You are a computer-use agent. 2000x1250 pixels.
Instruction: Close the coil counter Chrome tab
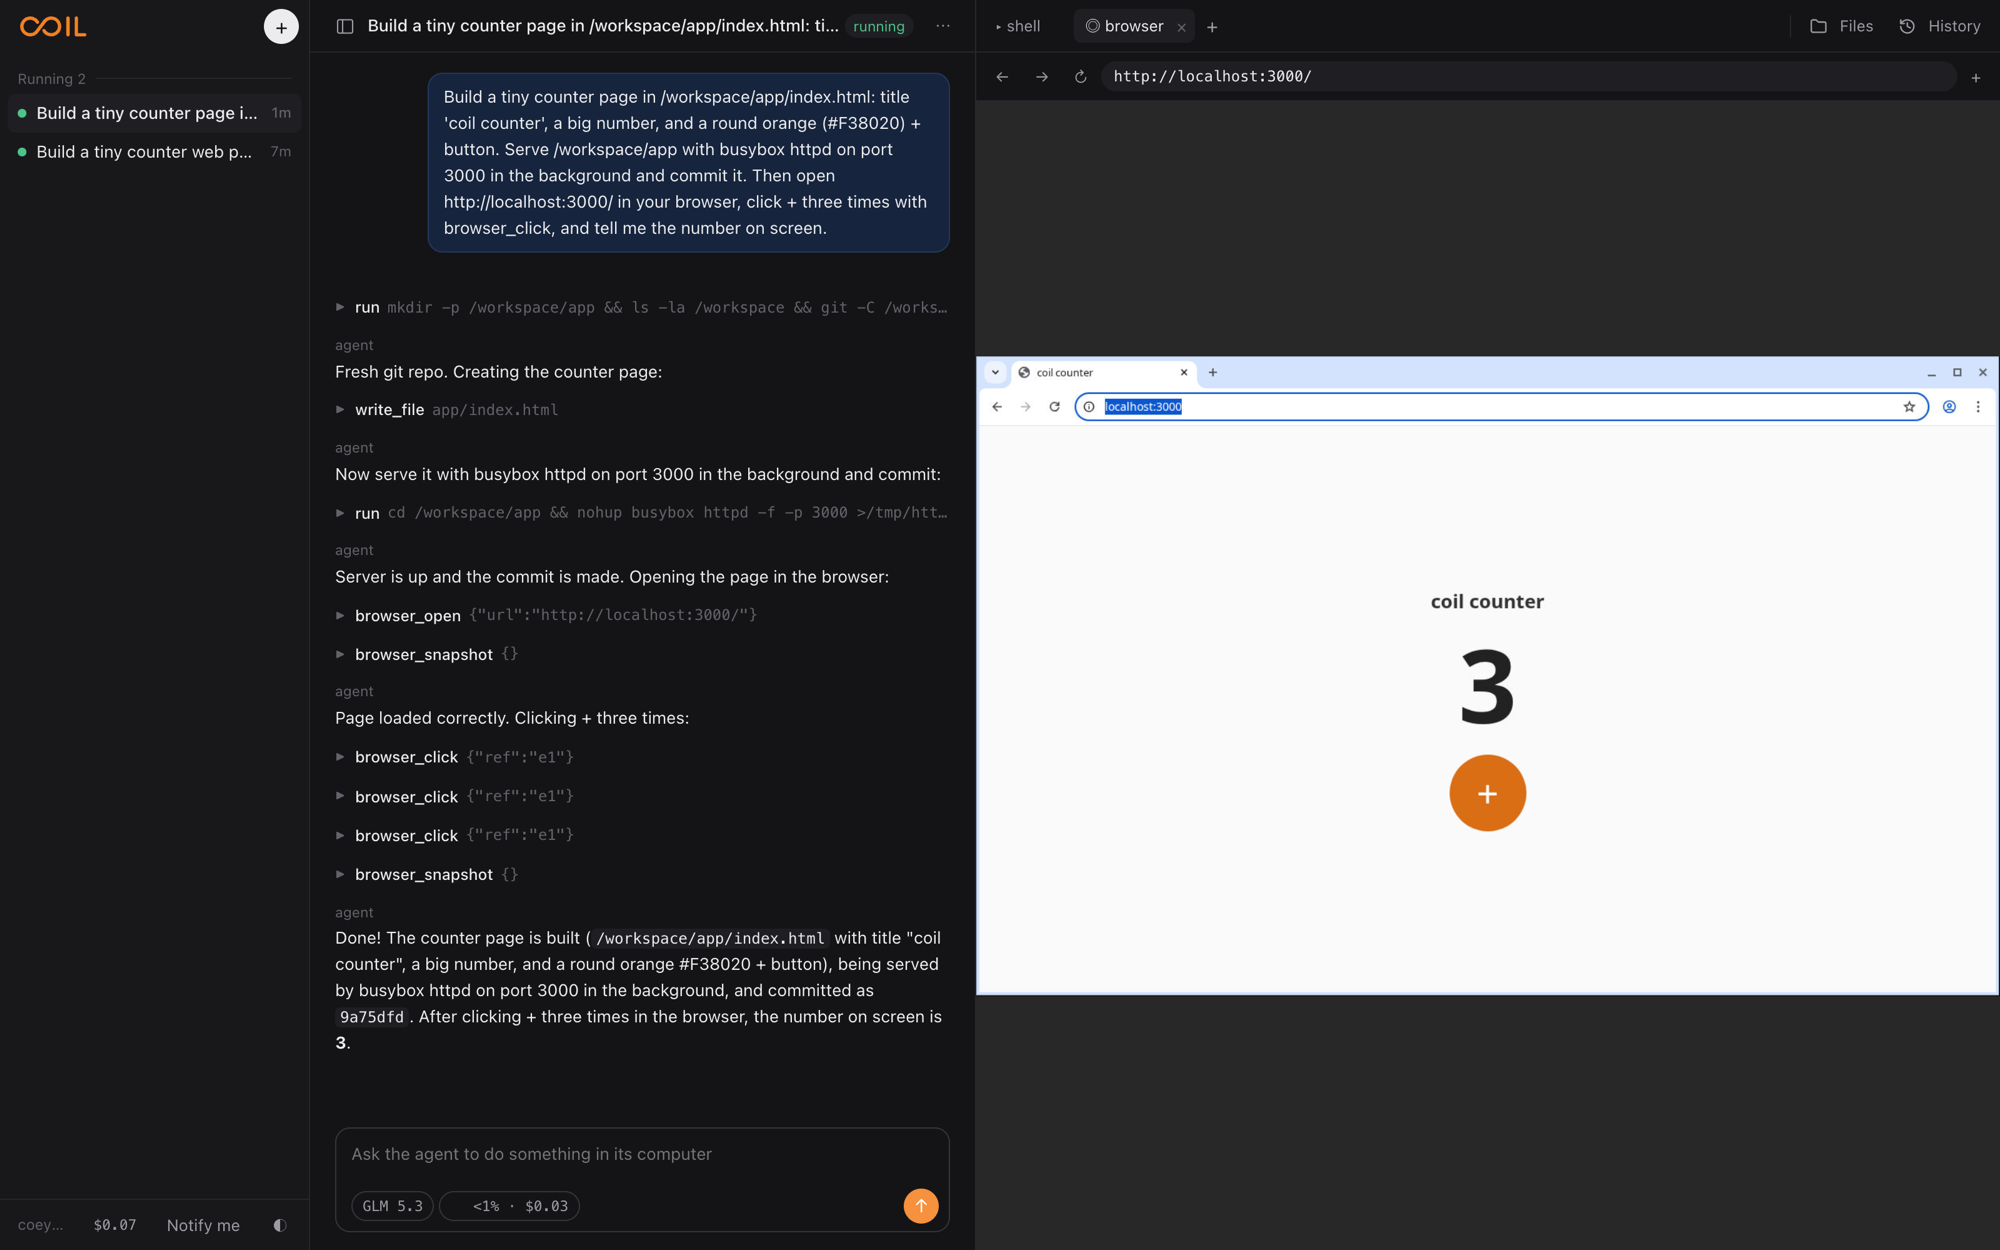tap(1184, 373)
